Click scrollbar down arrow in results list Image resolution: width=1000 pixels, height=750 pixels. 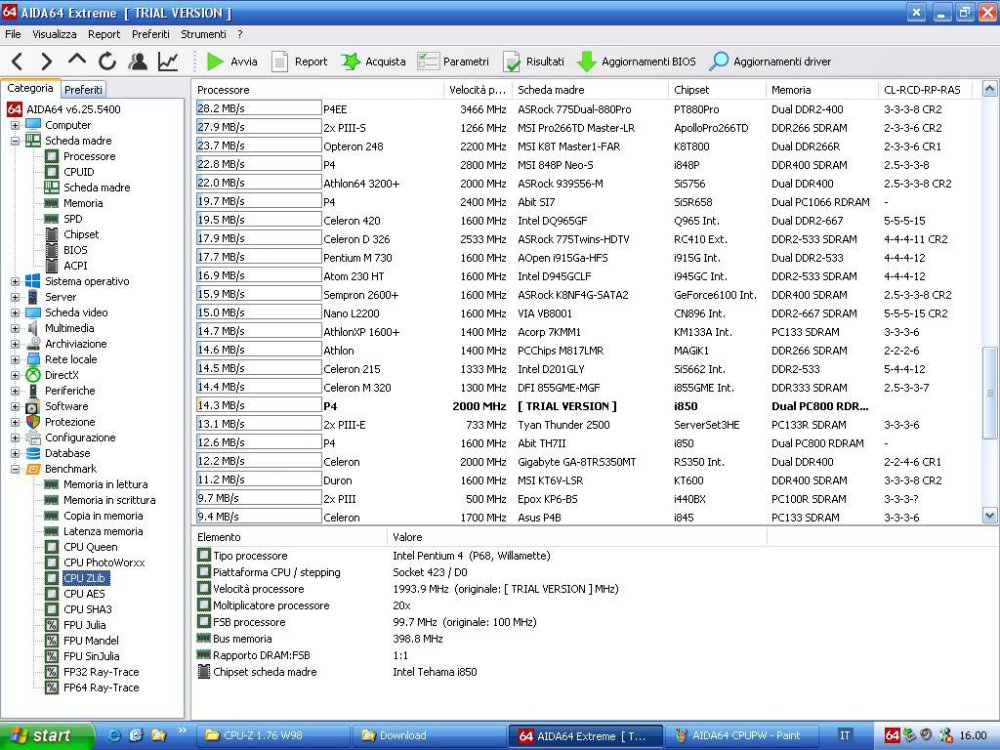coord(990,516)
